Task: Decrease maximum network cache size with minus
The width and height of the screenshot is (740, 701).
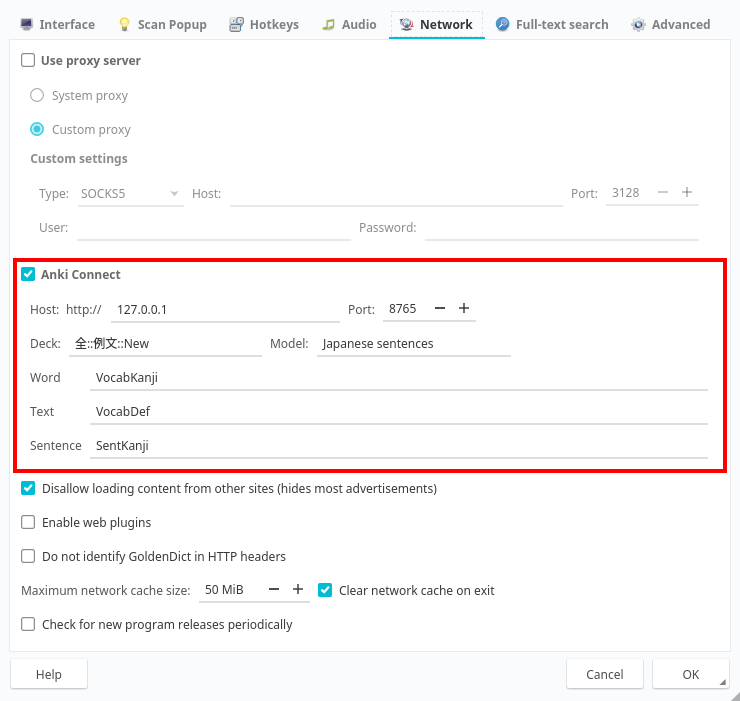Action: (274, 590)
